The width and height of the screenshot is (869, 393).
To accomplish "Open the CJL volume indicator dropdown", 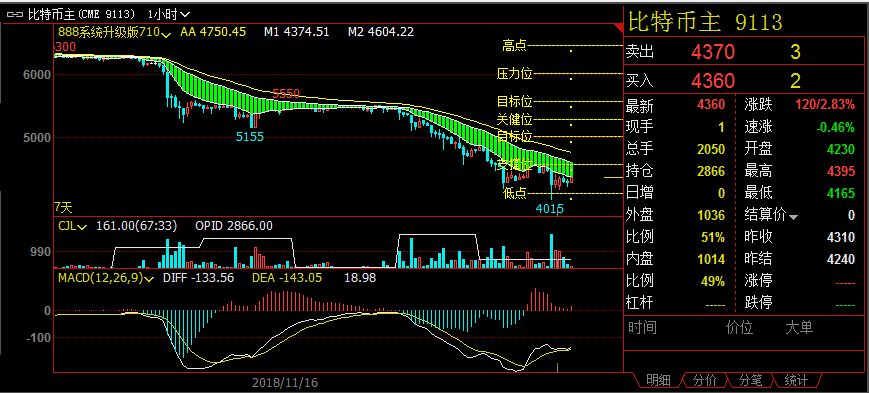I will tap(73, 226).
